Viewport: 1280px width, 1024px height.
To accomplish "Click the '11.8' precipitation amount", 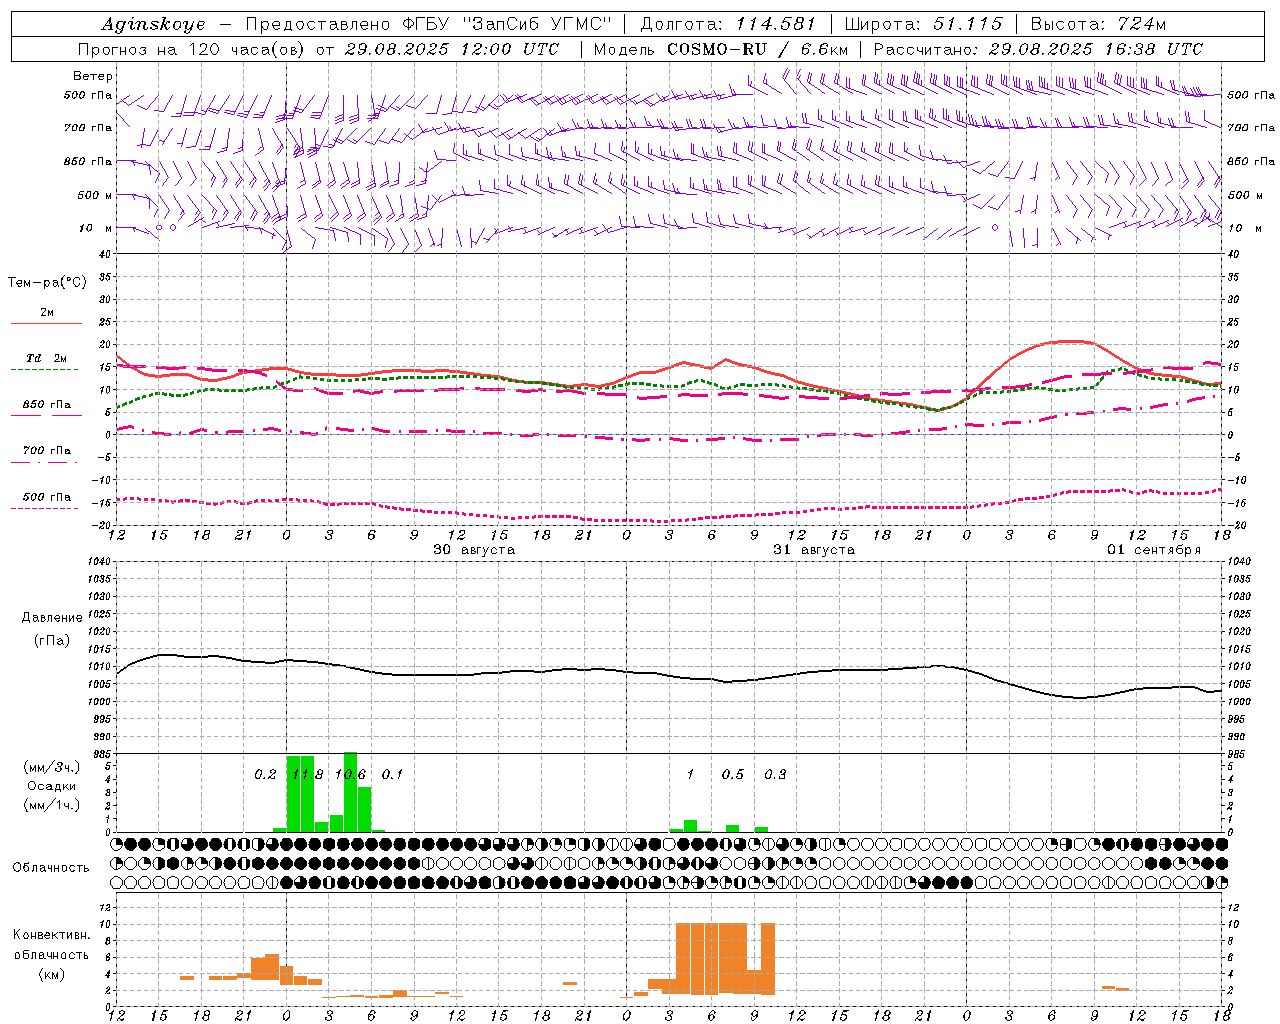I will [x=307, y=775].
